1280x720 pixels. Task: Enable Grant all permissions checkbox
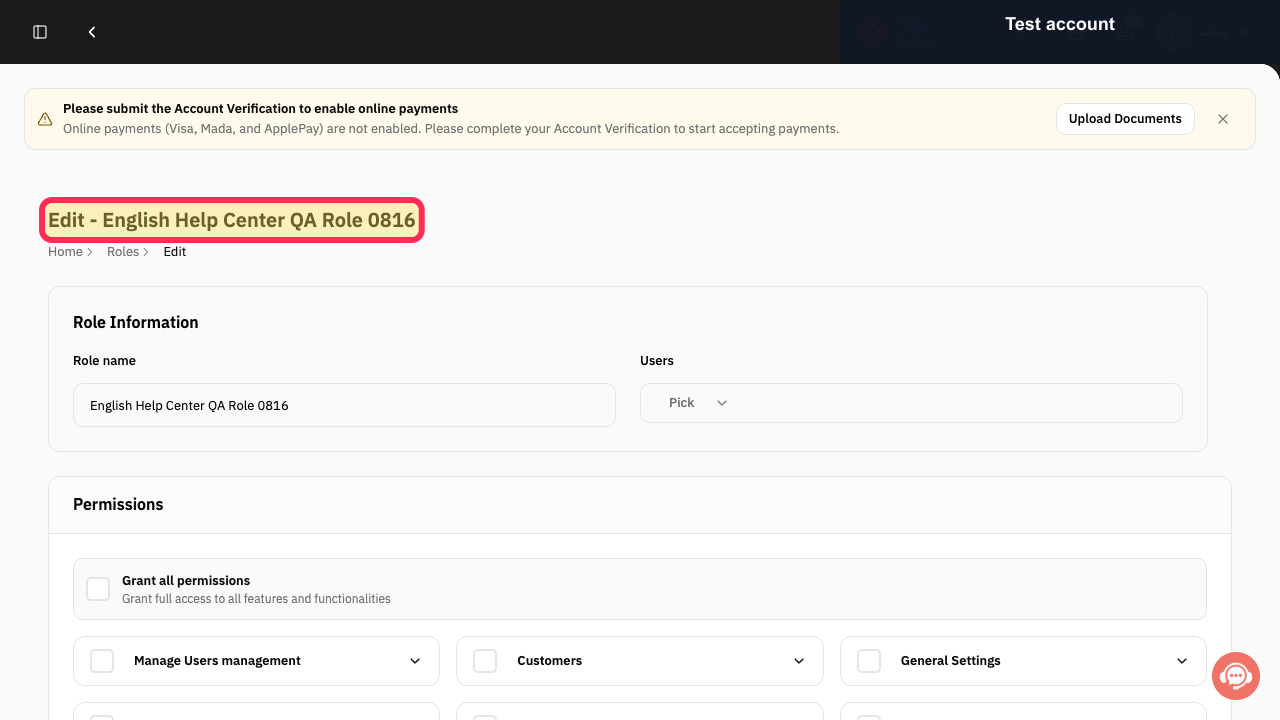pyautogui.click(x=98, y=589)
